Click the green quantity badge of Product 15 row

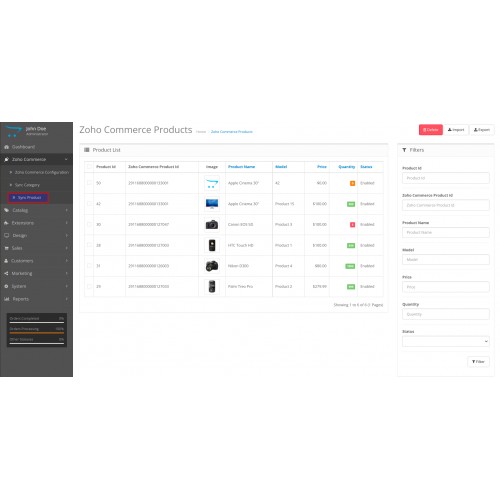(351, 204)
